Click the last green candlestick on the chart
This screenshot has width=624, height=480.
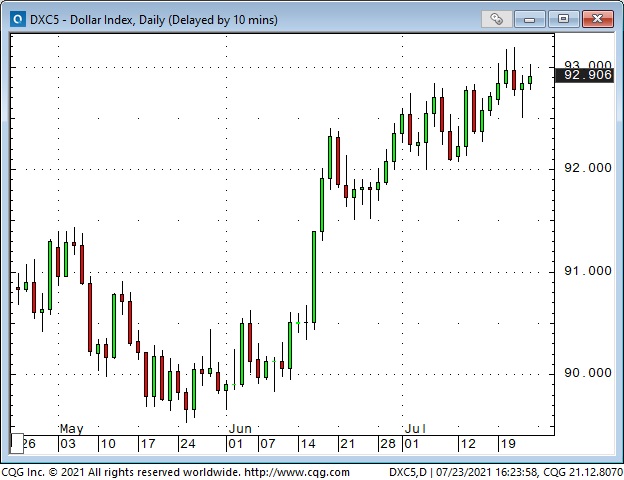coord(530,80)
